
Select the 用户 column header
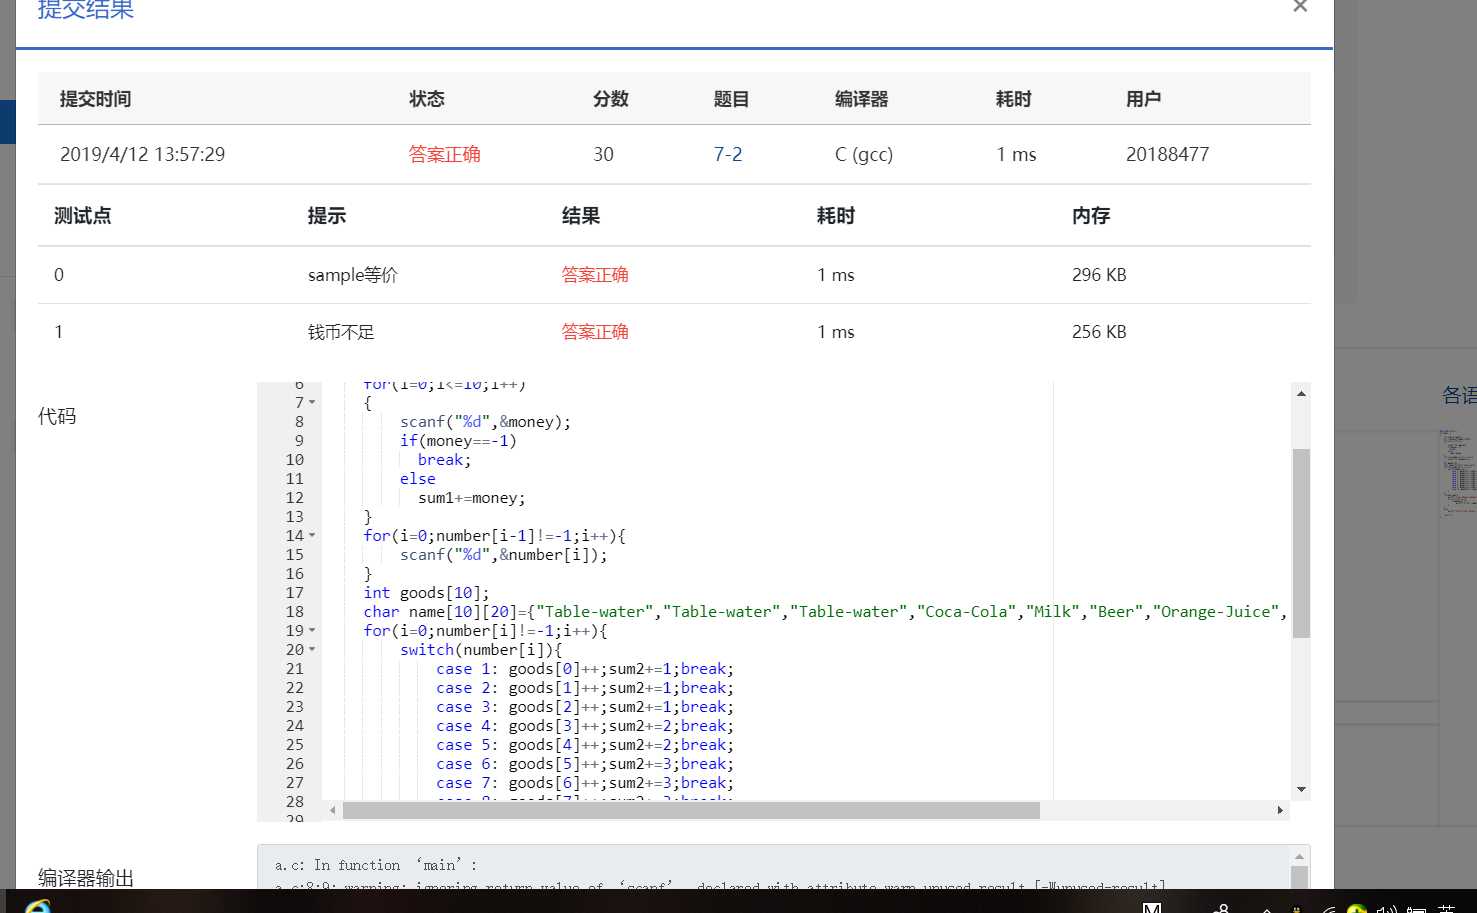point(1144,99)
